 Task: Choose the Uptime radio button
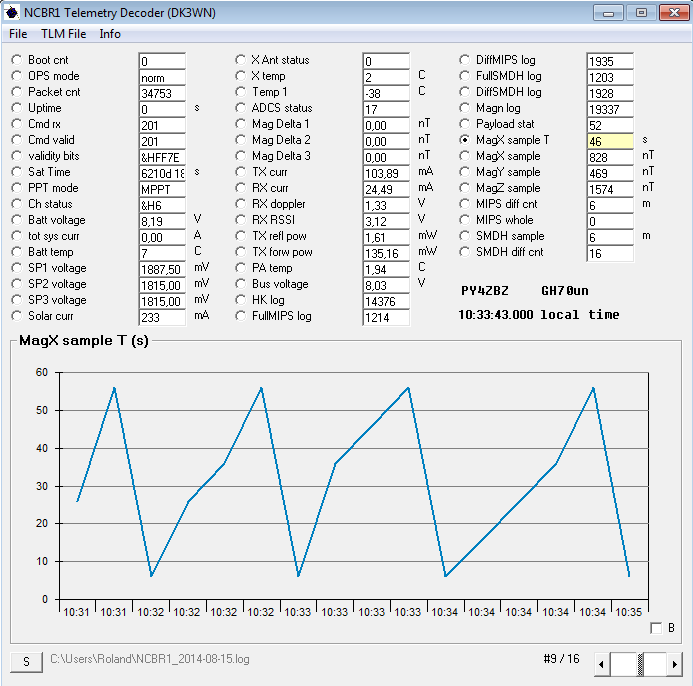(x=17, y=108)
